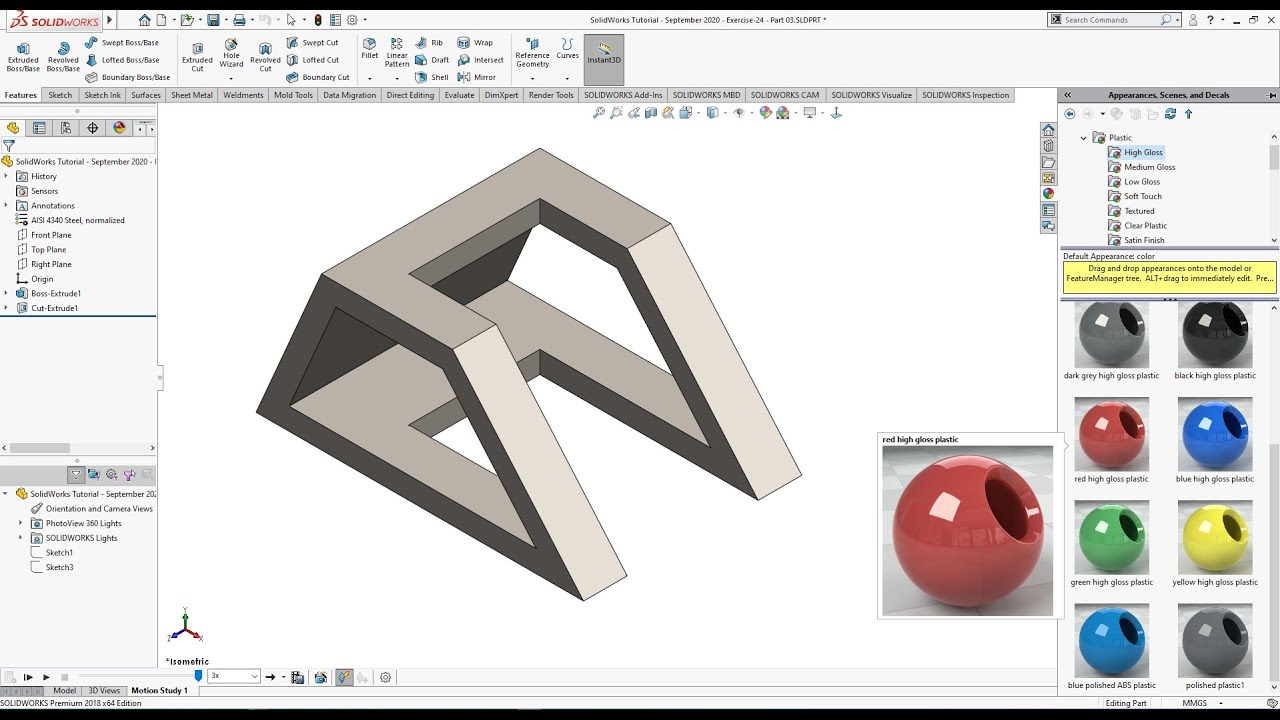Viewport: 1280px width, 720px height.
Task: Expand the Annotations tree node
Action: click(x=6, y=205)
